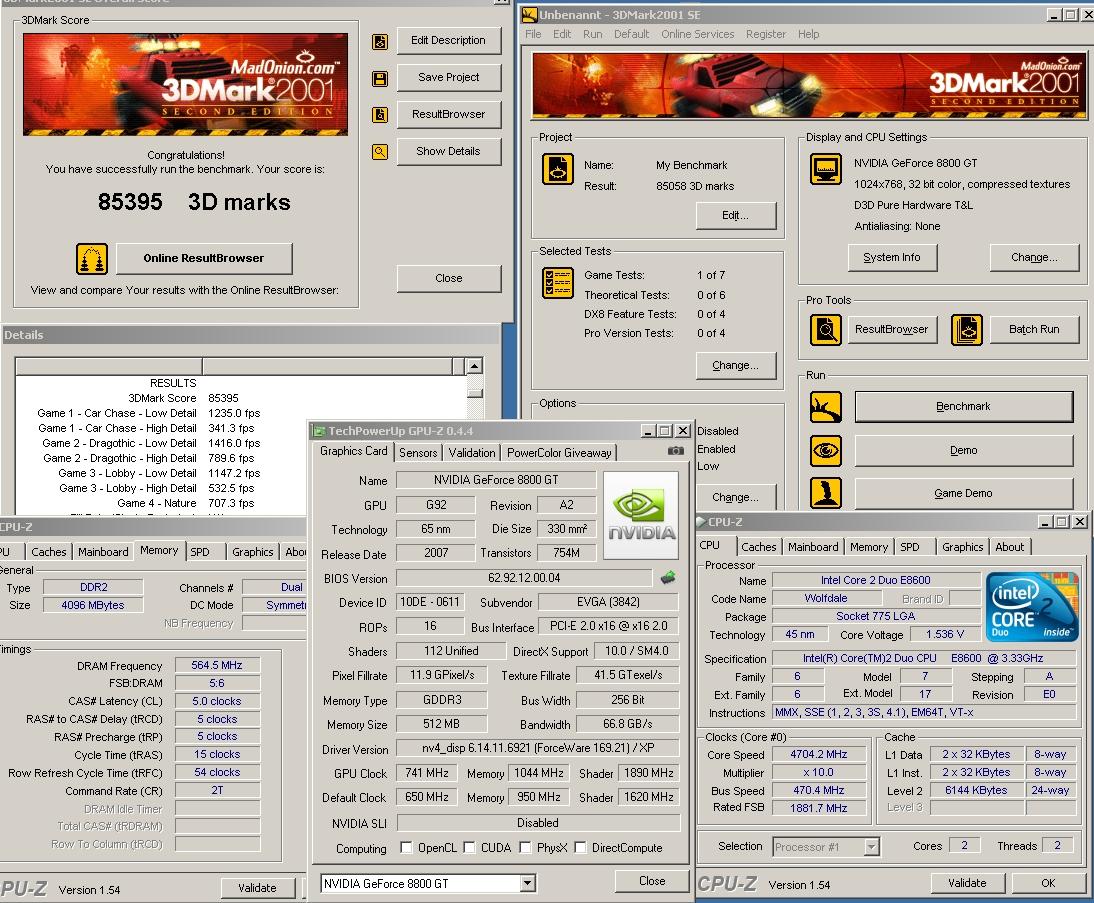Viewport: 1094px width, 903px height.
Task: Open the GPU selection dropdown in GPU-Z
Action: pos(527,883)
